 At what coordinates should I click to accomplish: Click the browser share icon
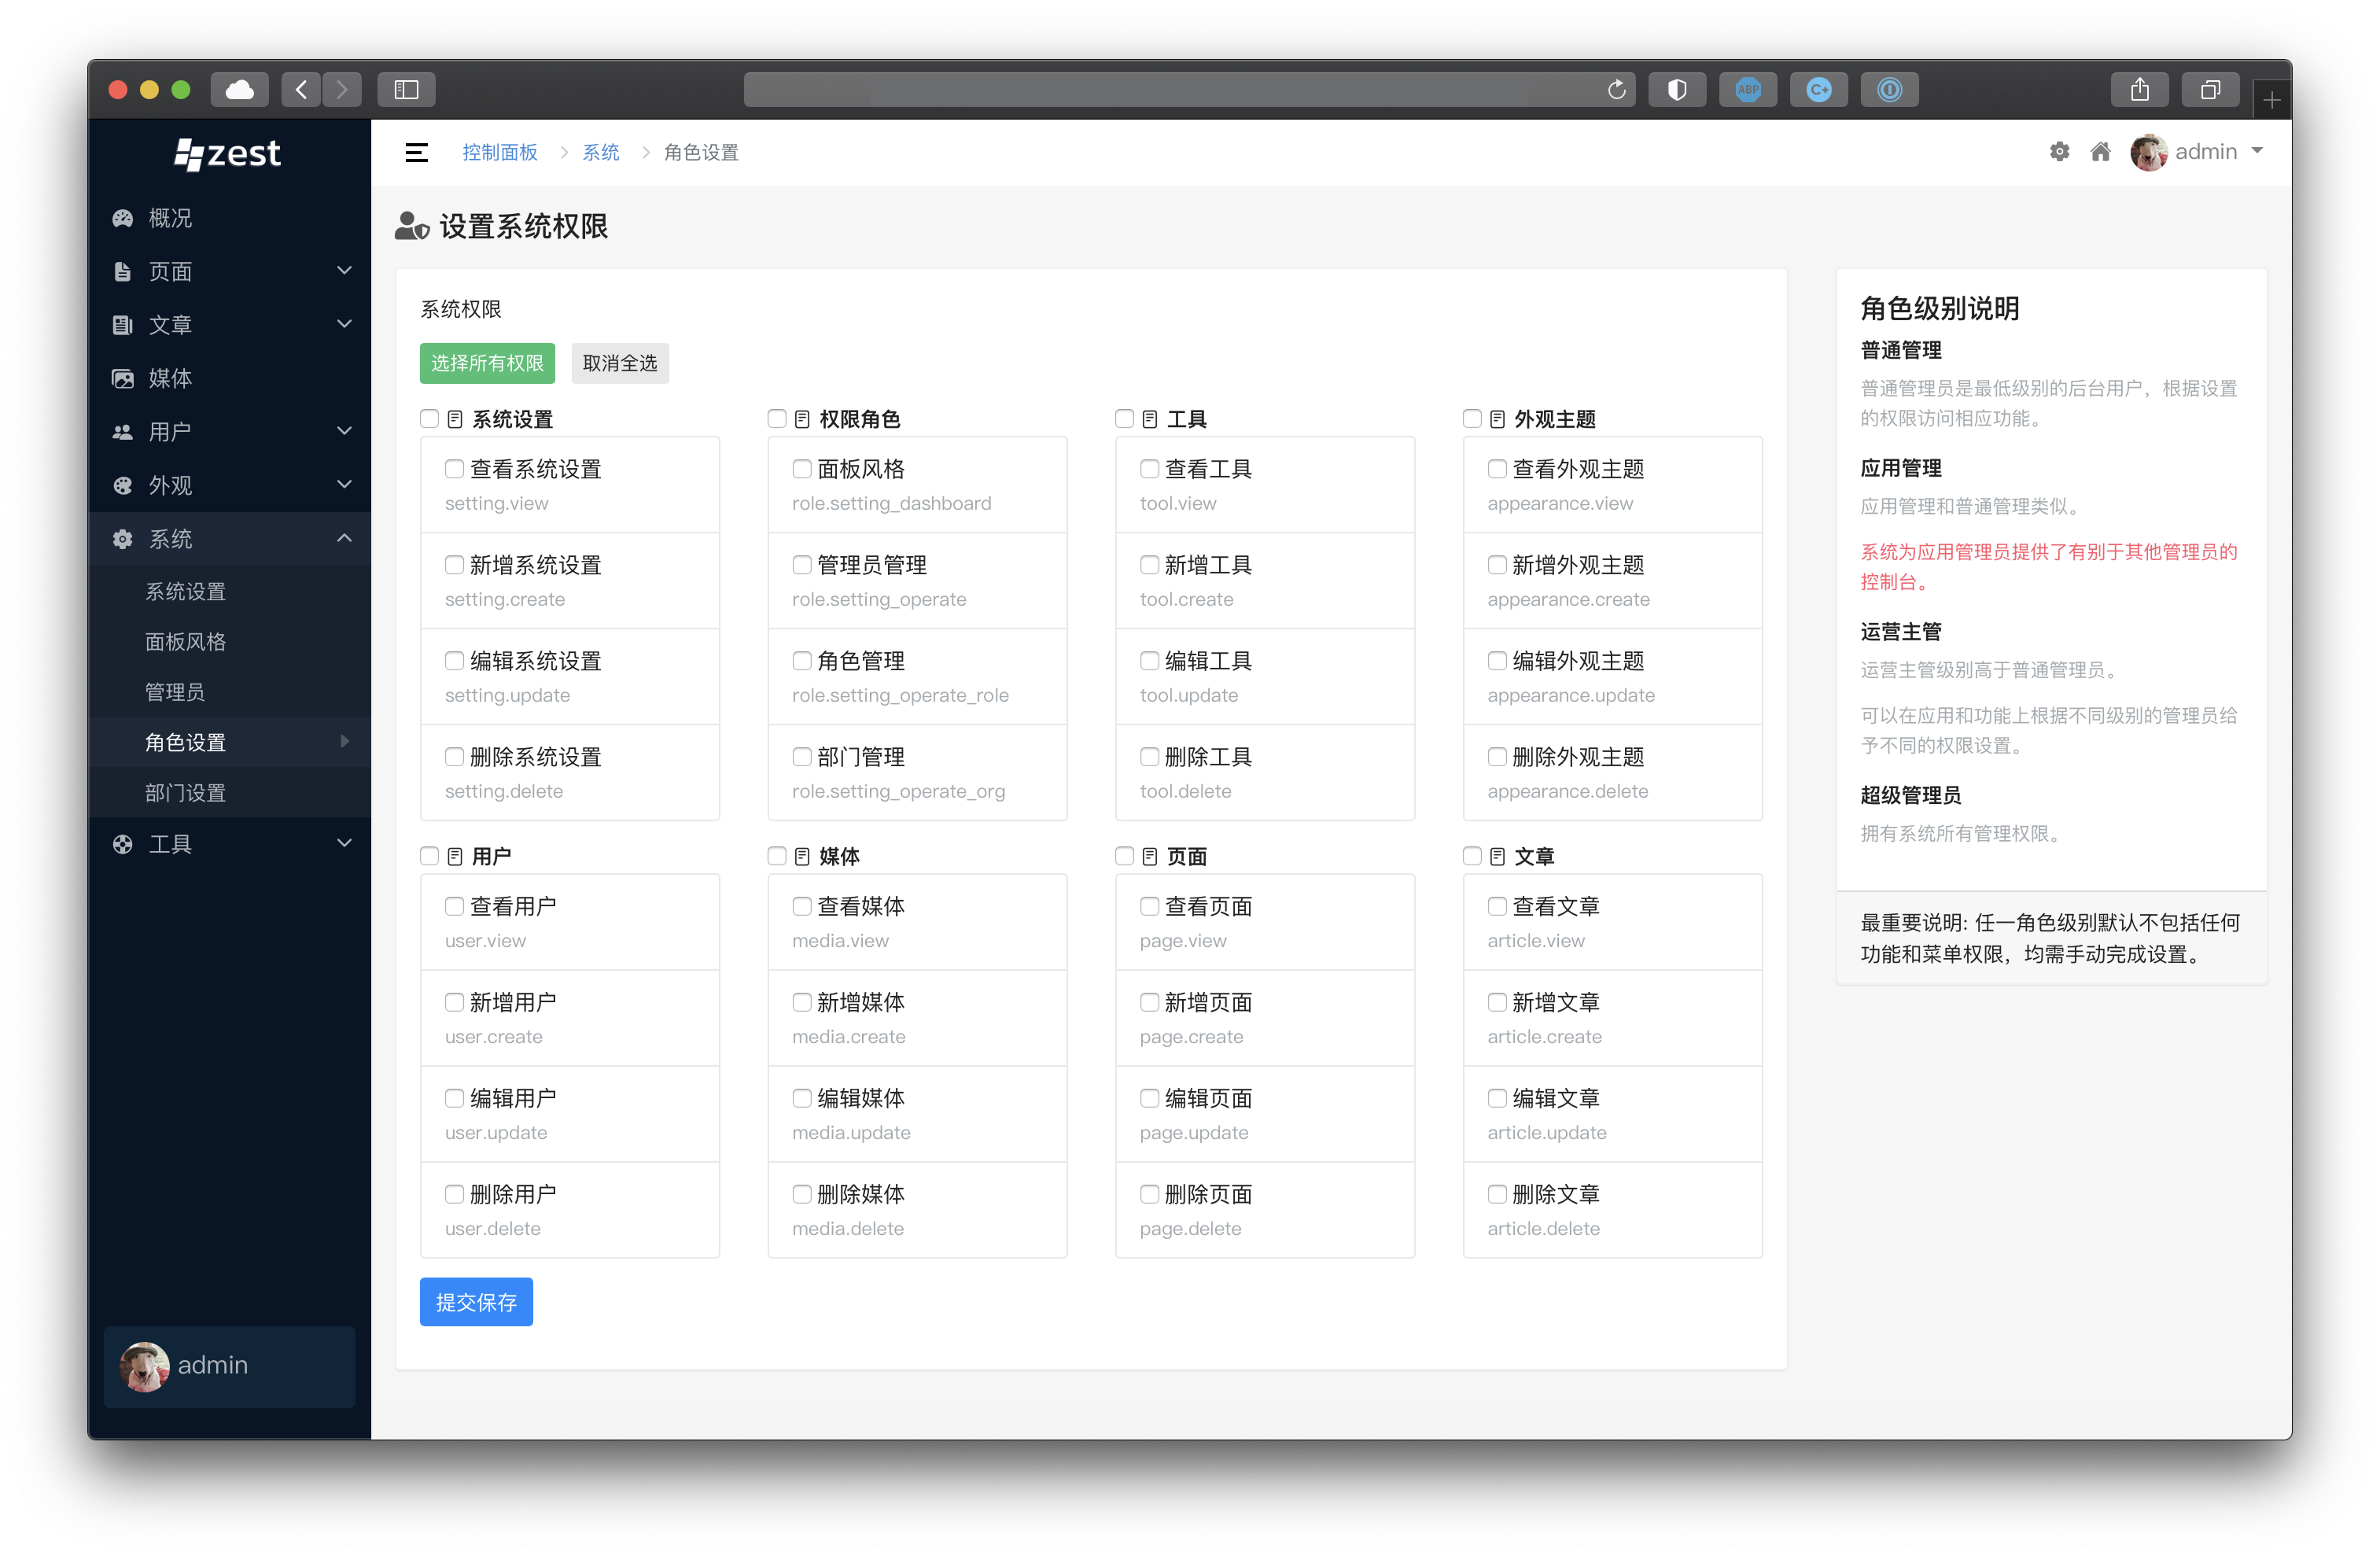click(2139, 90)
